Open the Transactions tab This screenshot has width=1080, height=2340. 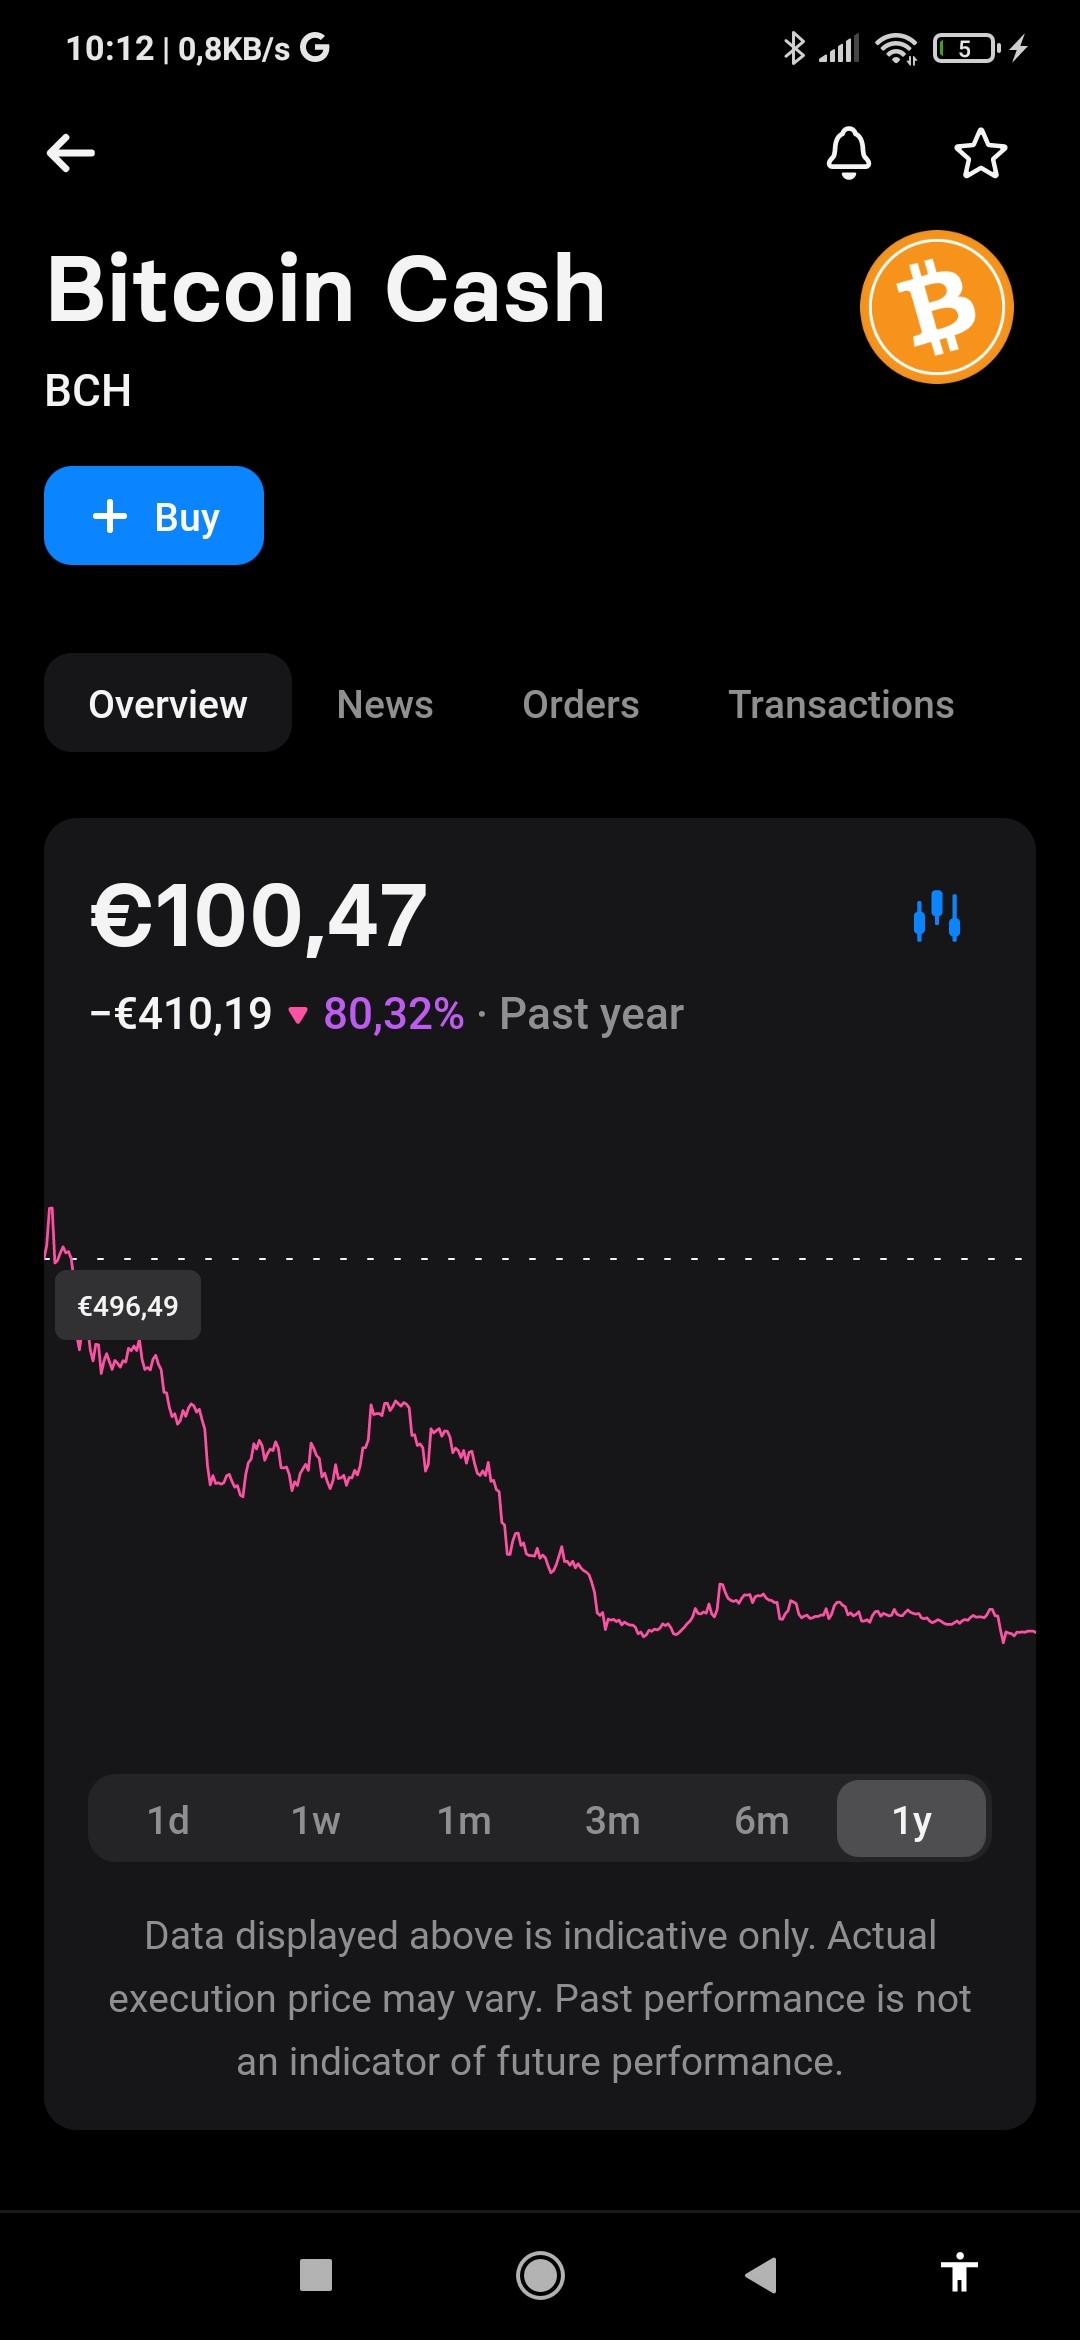tap(841, 704)
